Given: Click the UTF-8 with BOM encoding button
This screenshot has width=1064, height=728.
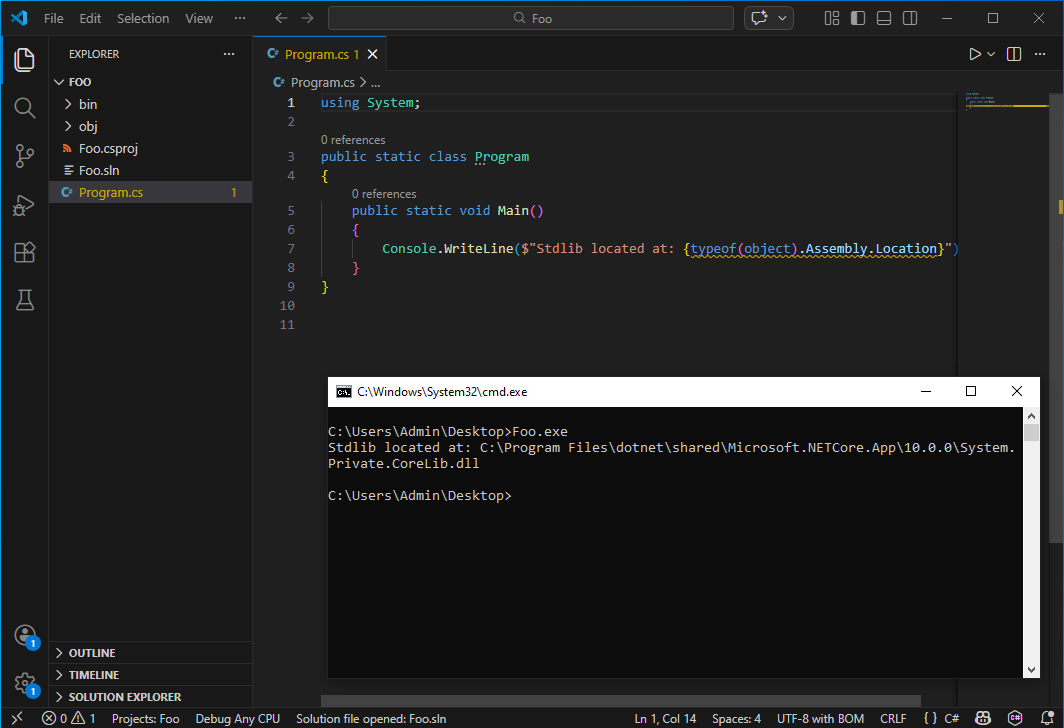Looking at the screenshot, I should pos(820,718).
